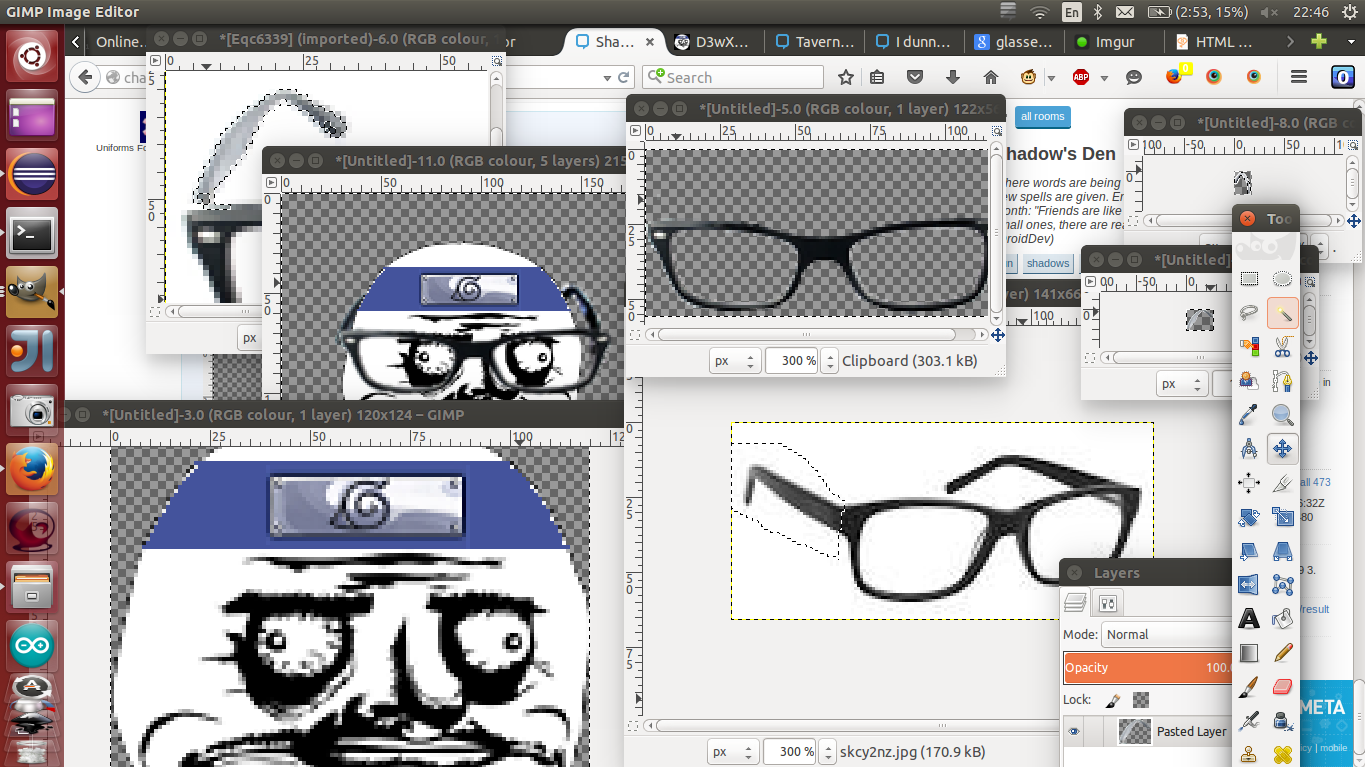Image resolution: width=1365 pixels, height=767 pixels.
Task: Choose the Bucket Fill tool
Action: pyautogui.click(x=1282, y=619)
